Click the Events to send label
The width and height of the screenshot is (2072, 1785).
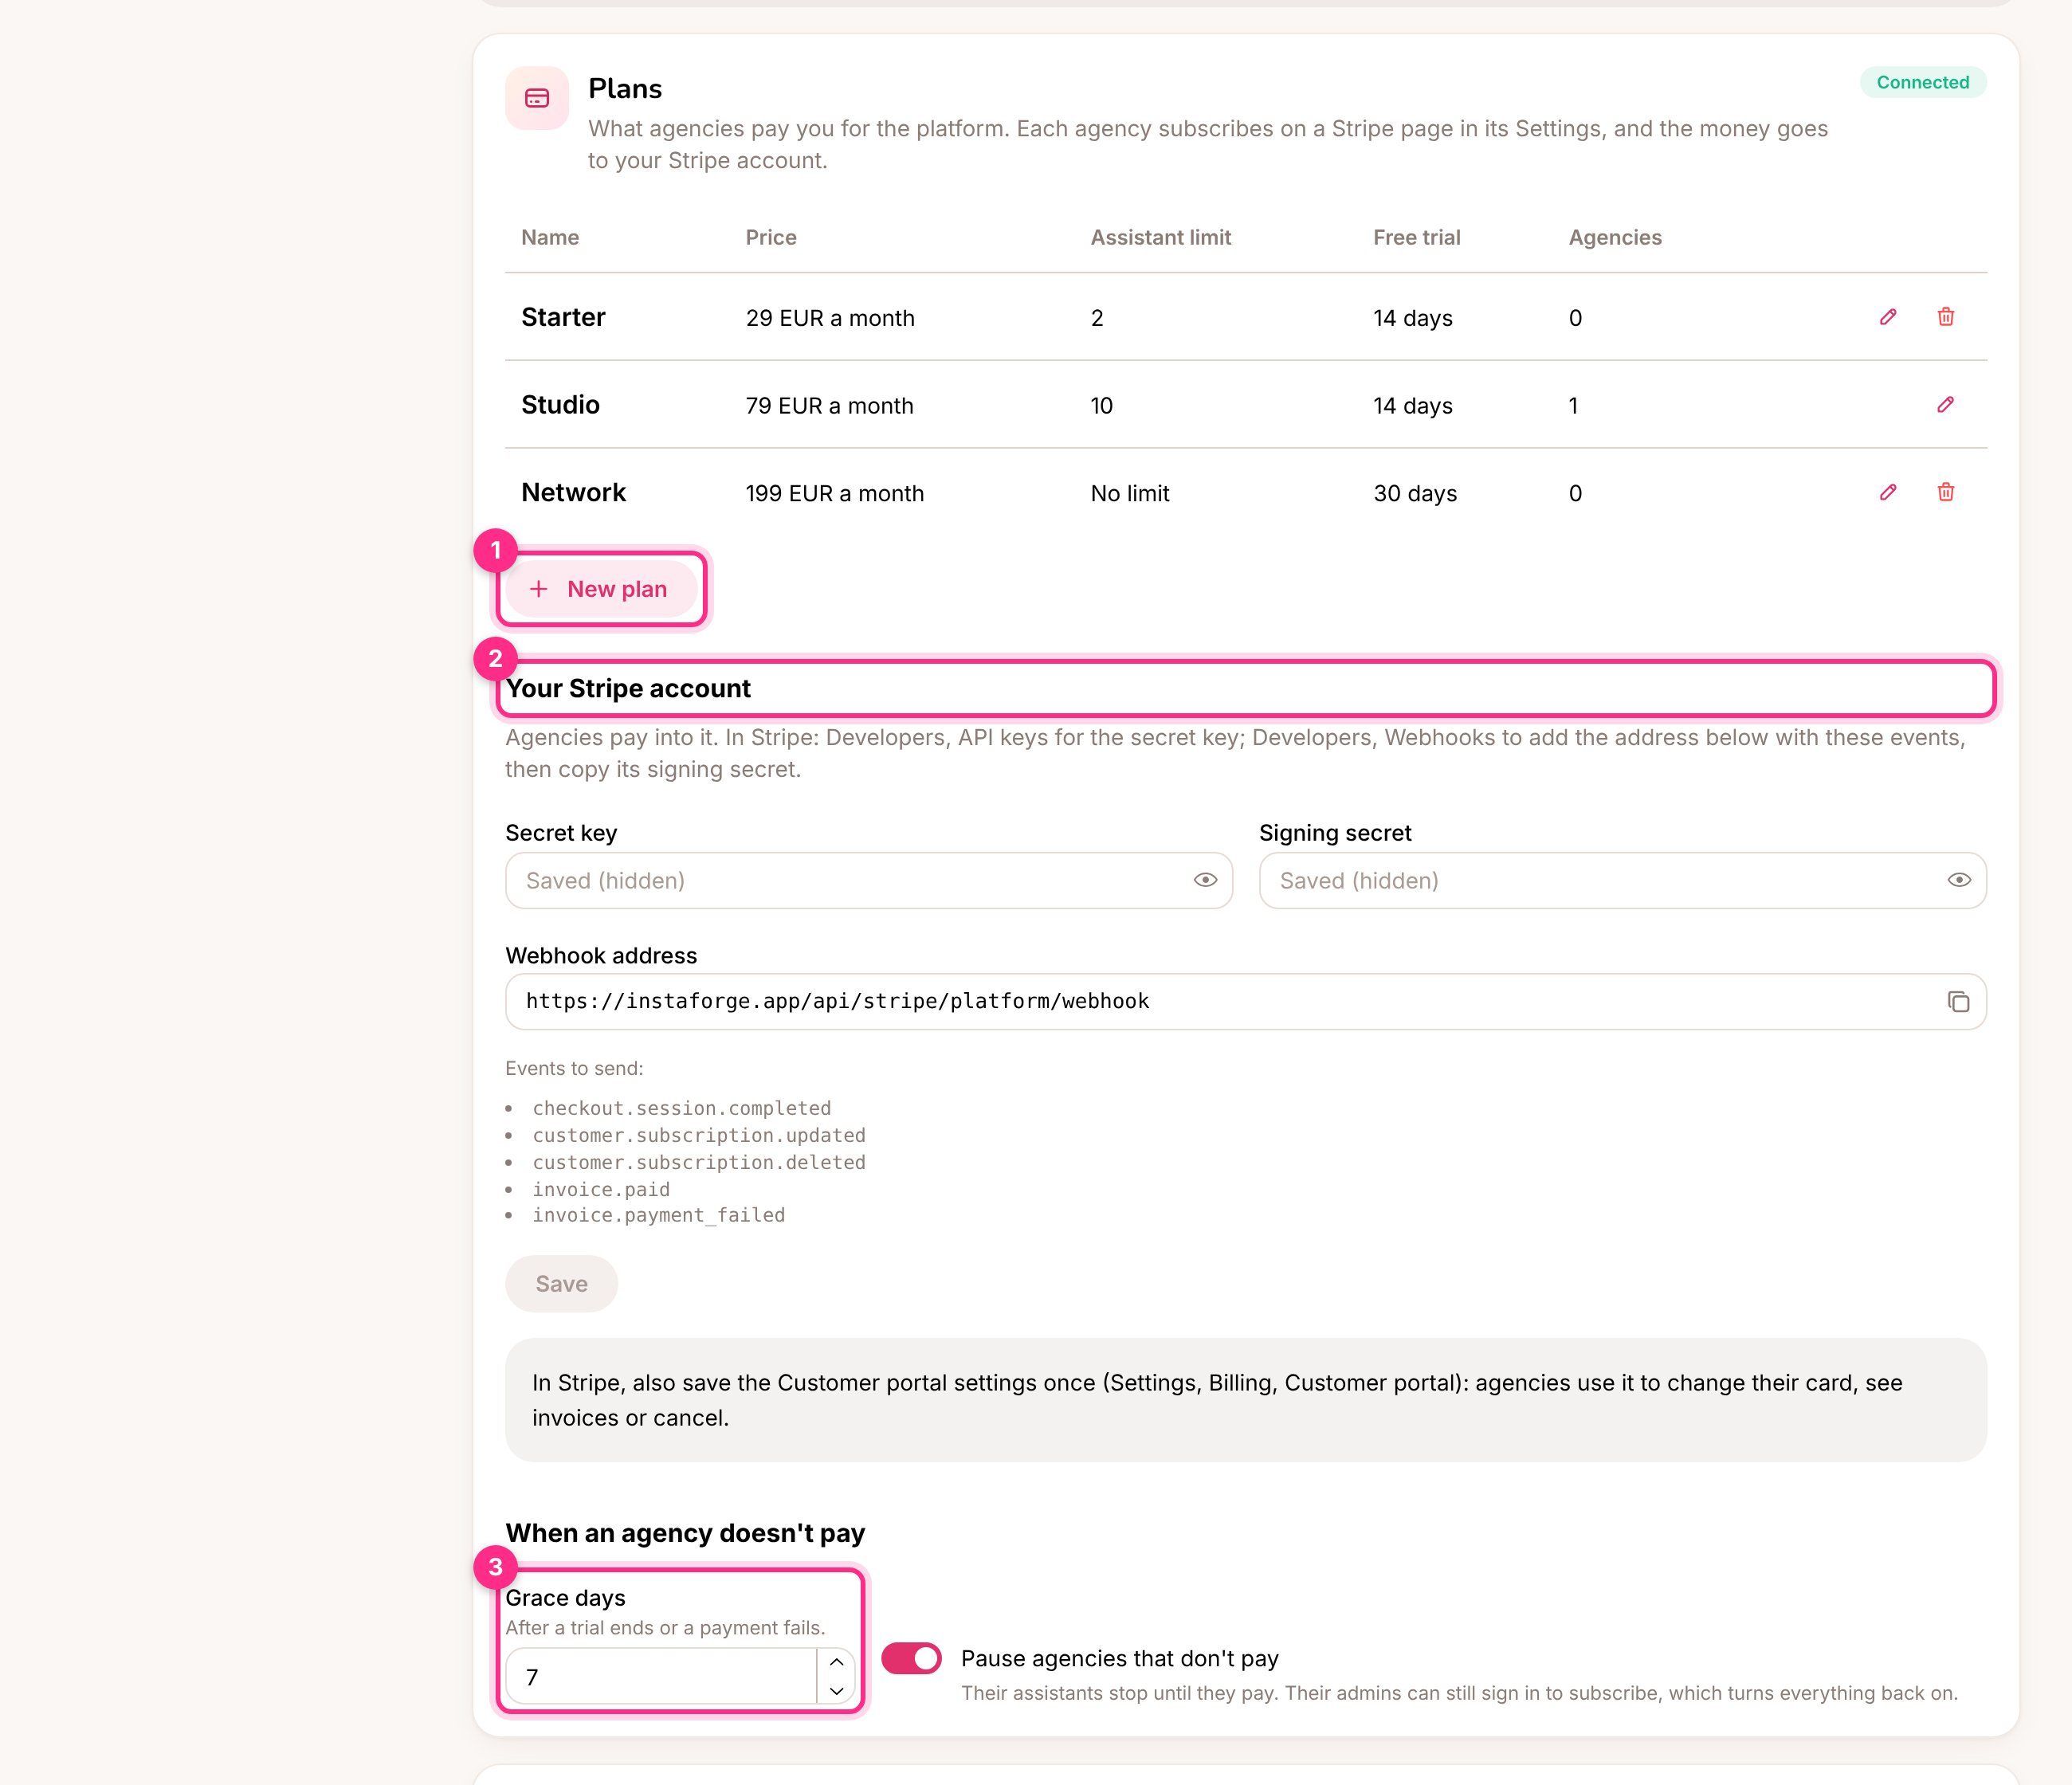point(574,1068)
